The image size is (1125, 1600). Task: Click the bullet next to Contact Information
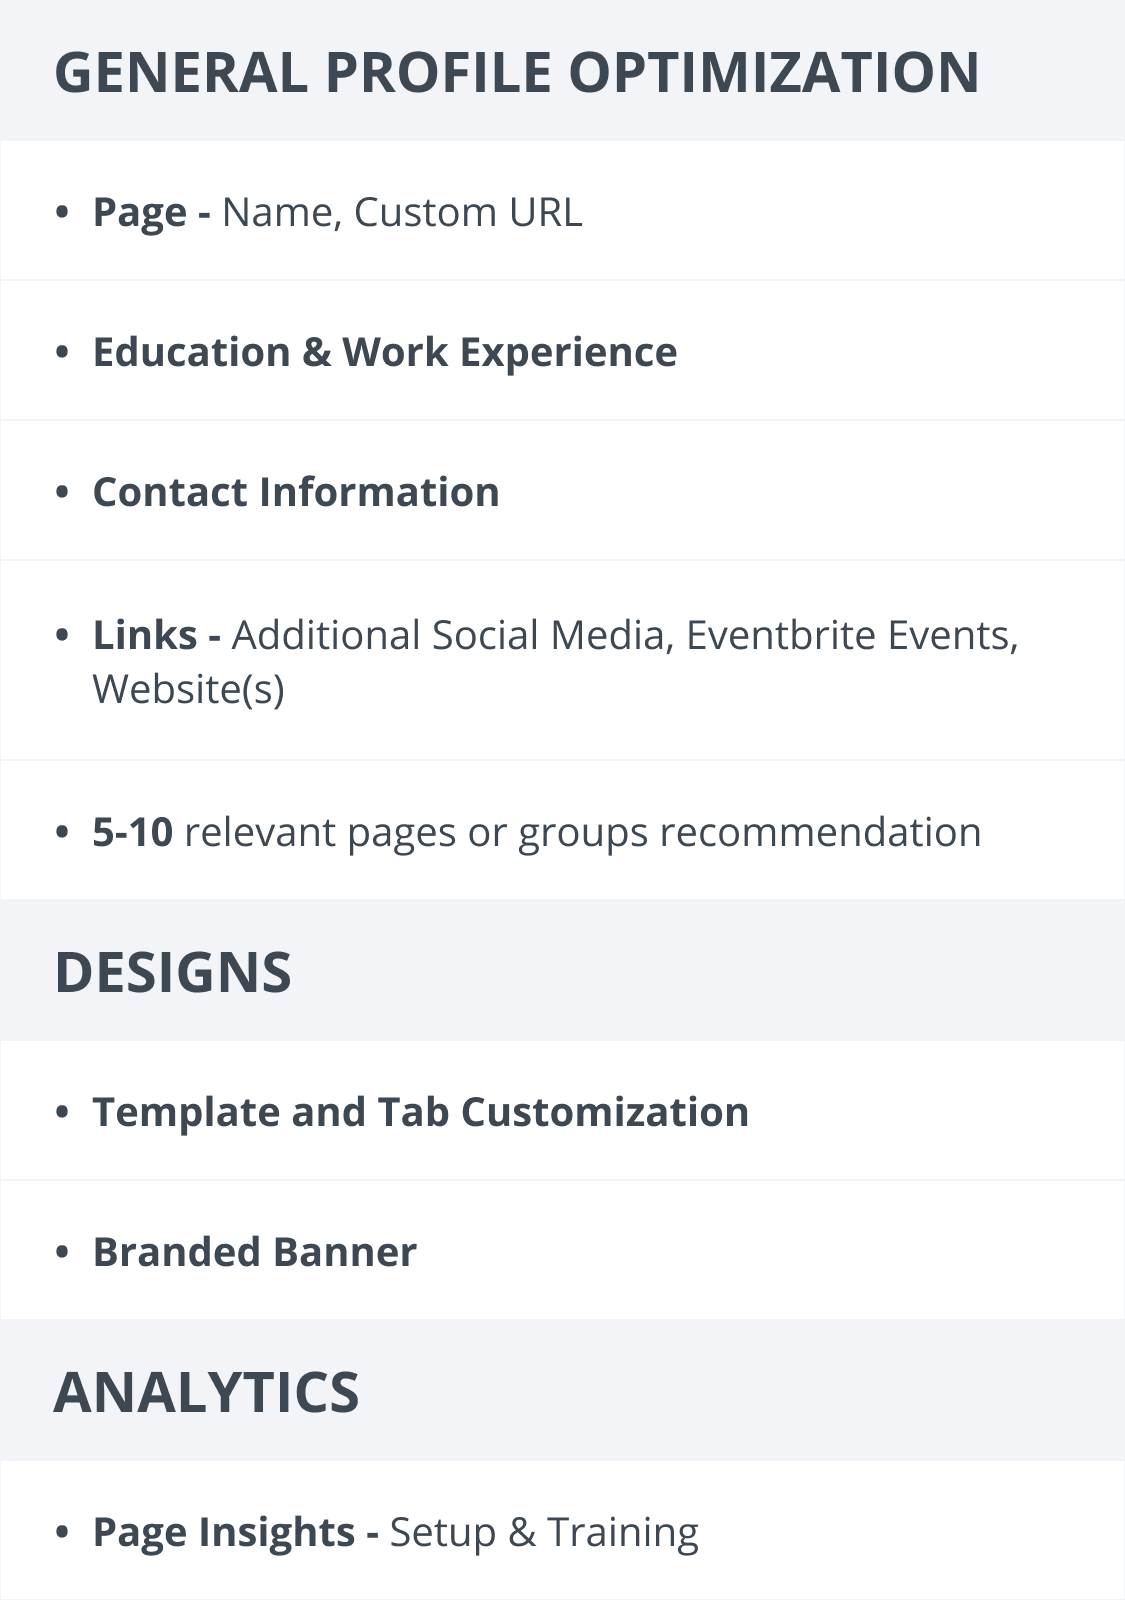tap(62, 492)
